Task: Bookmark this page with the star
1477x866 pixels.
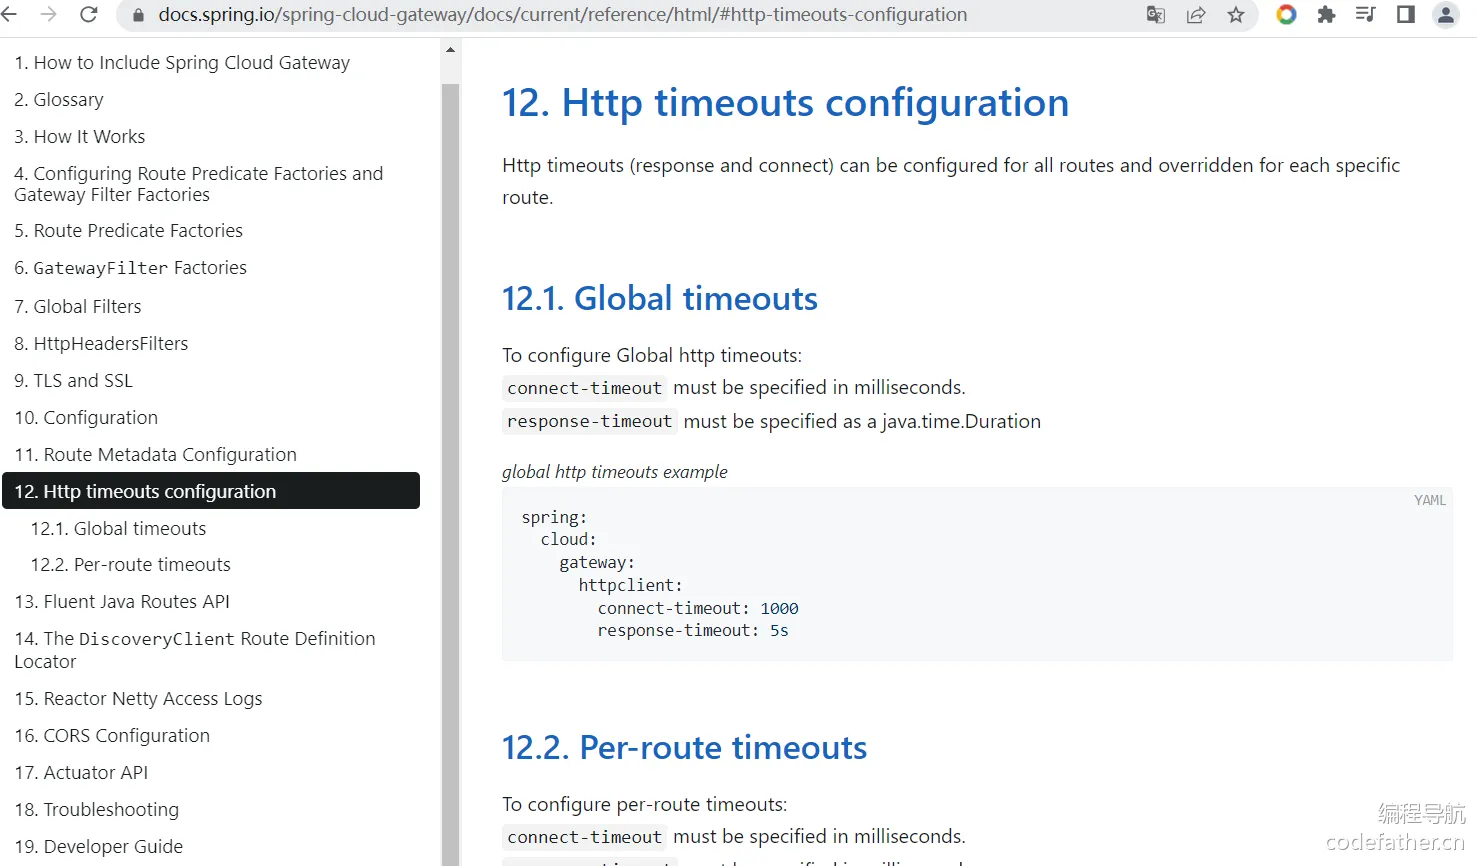Action: (x=1236, y=15)
